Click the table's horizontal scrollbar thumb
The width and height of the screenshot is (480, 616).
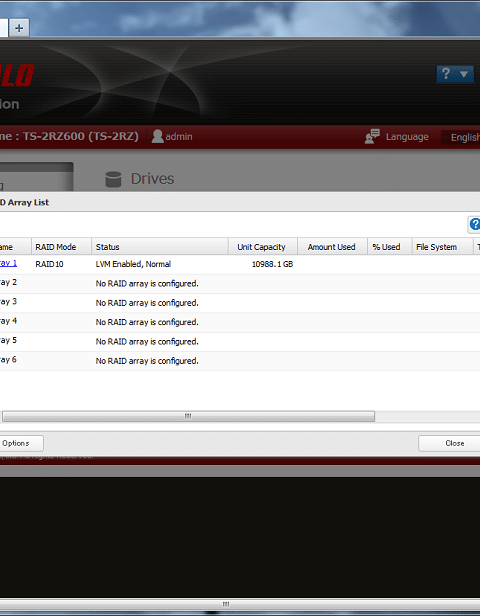click(x=189, y=416)
